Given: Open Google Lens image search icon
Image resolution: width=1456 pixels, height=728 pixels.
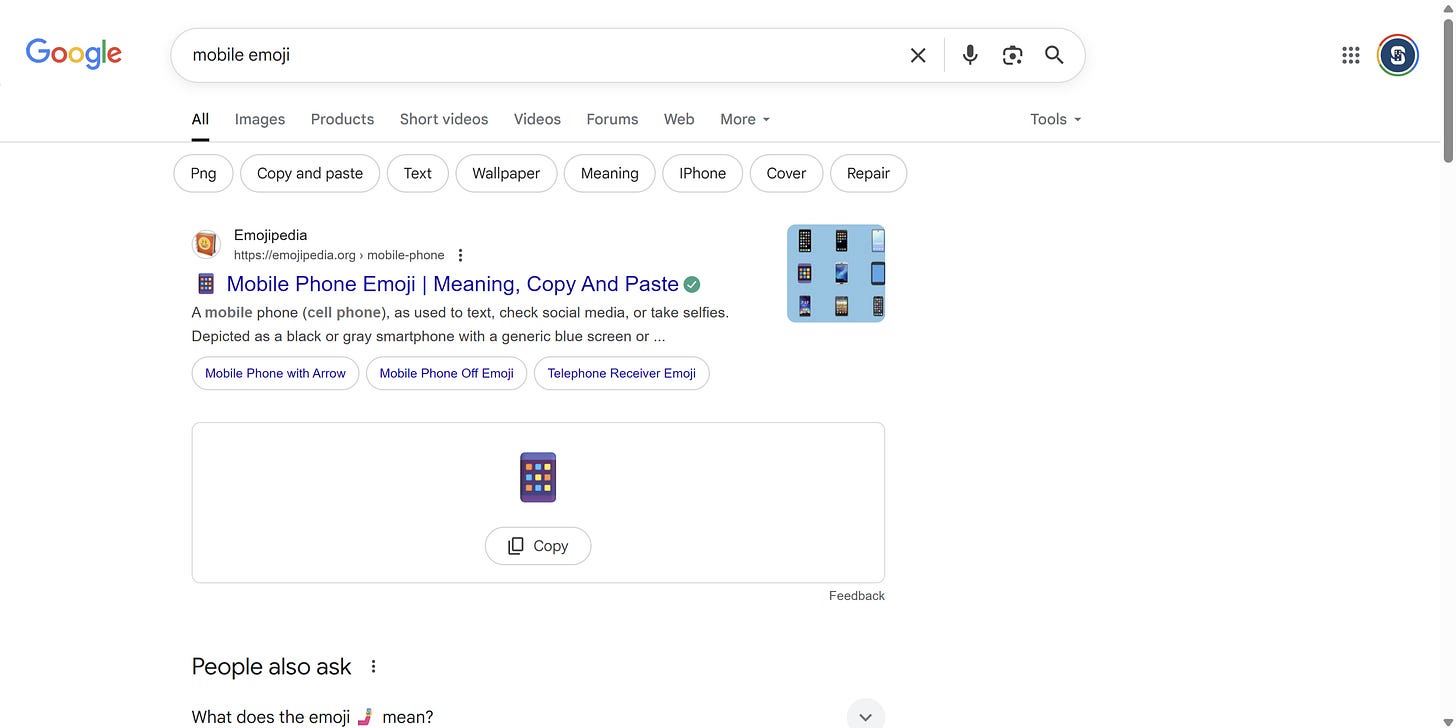Looking at the screenshot, I should point(1012,55).
